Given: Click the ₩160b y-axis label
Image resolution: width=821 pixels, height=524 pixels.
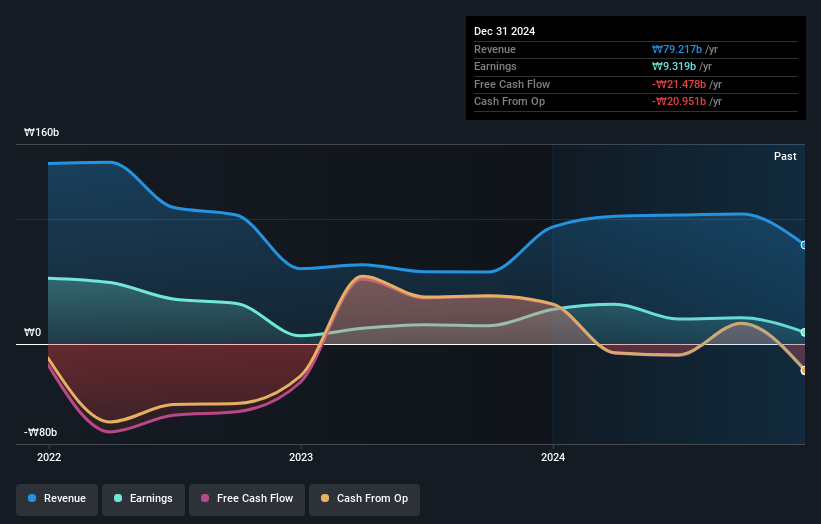Looking at the screenshot, I should (41, 132).
